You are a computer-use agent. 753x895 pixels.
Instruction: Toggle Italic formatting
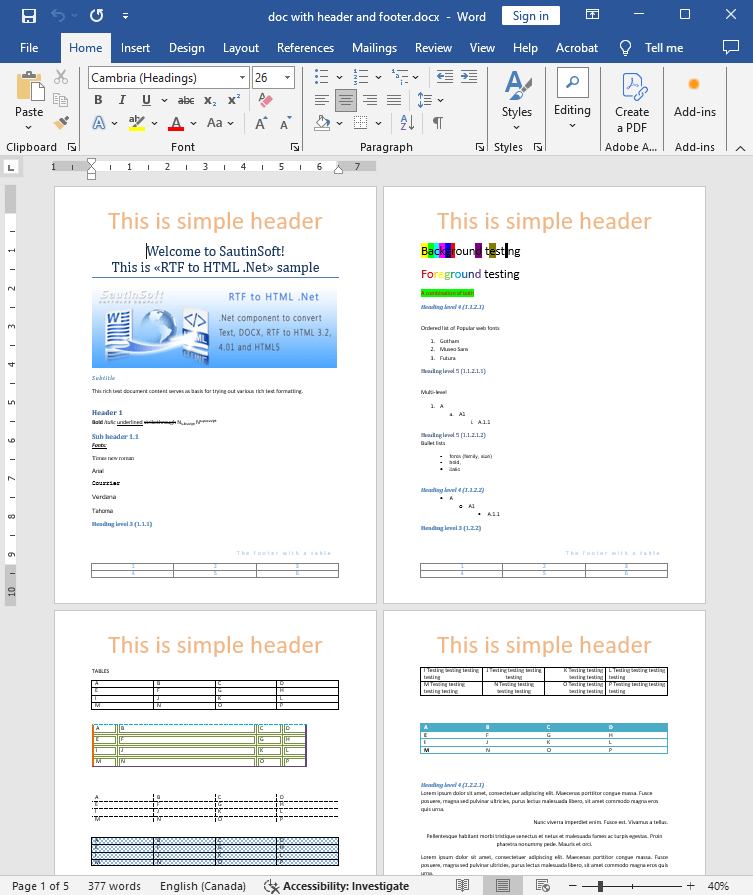click(x=122, y=100)
